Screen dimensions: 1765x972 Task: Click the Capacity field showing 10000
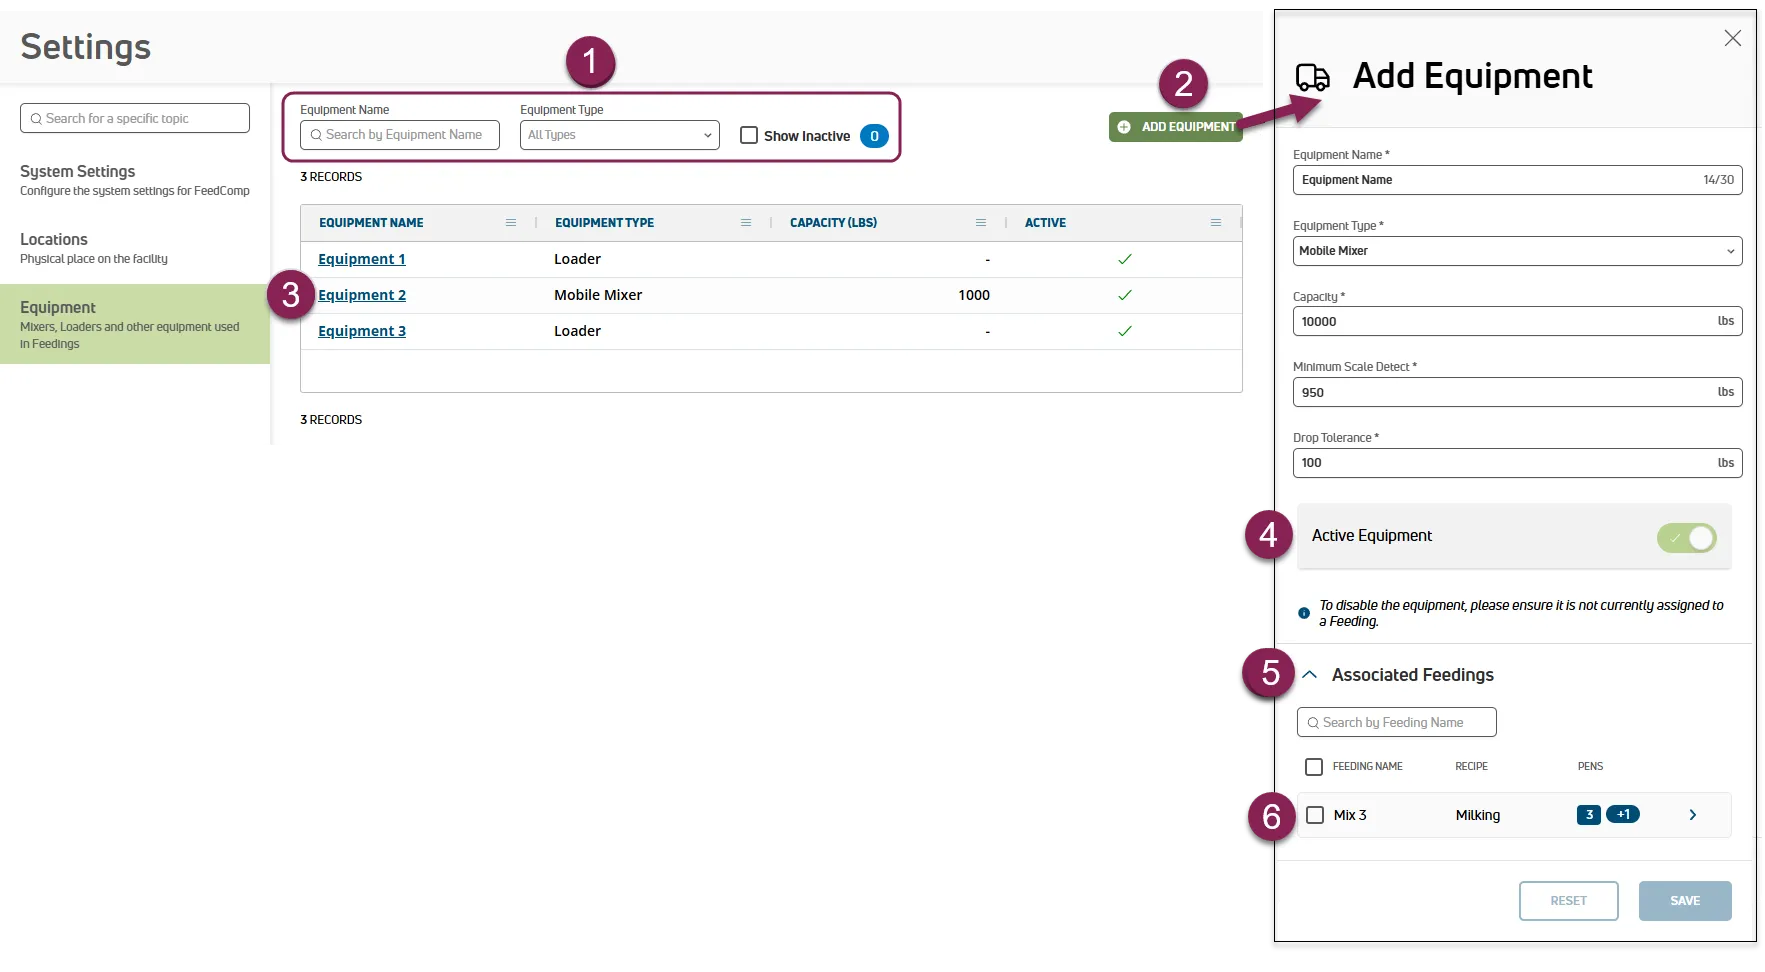point(1517,321)
